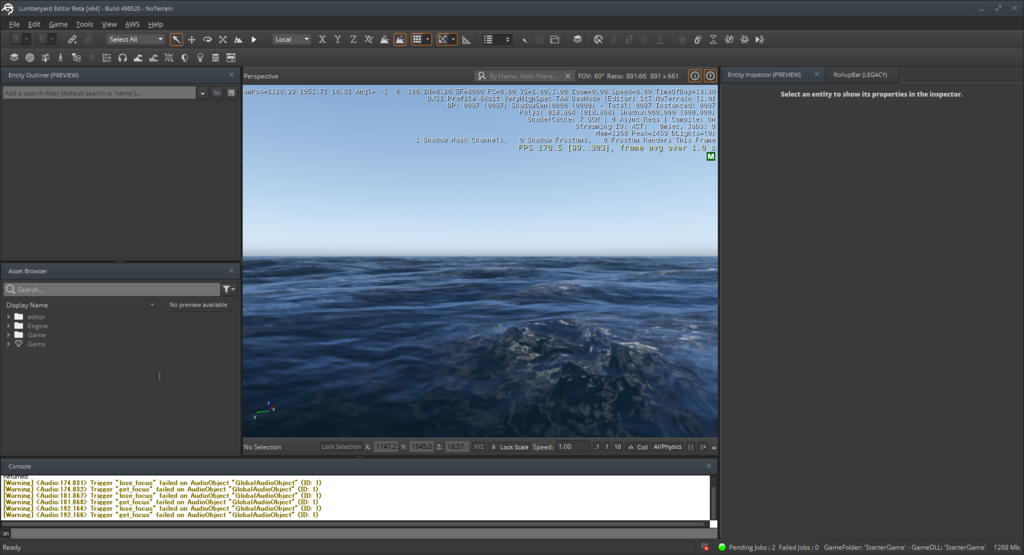Screen dimensions: 1024x555
Task: Select the arrow Select tool in toolbar
Action: tap(176, 40)
